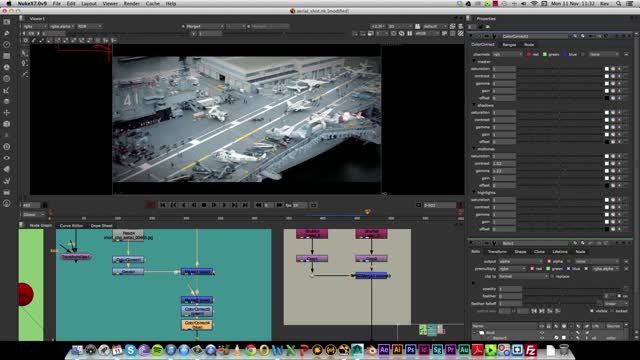
Task: Select the Read4 node in node graph
Action: (x=128, y=235)
